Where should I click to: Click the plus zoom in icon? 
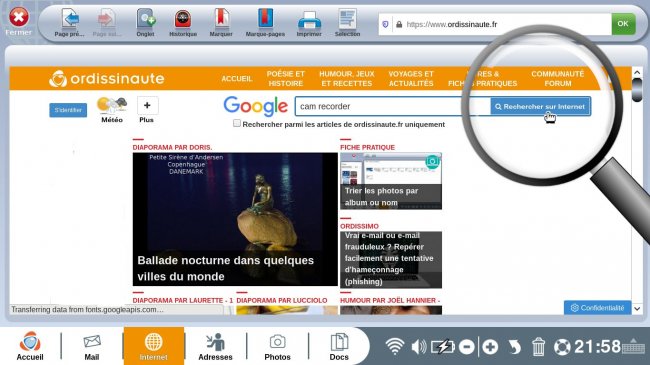tap(490, 346)
